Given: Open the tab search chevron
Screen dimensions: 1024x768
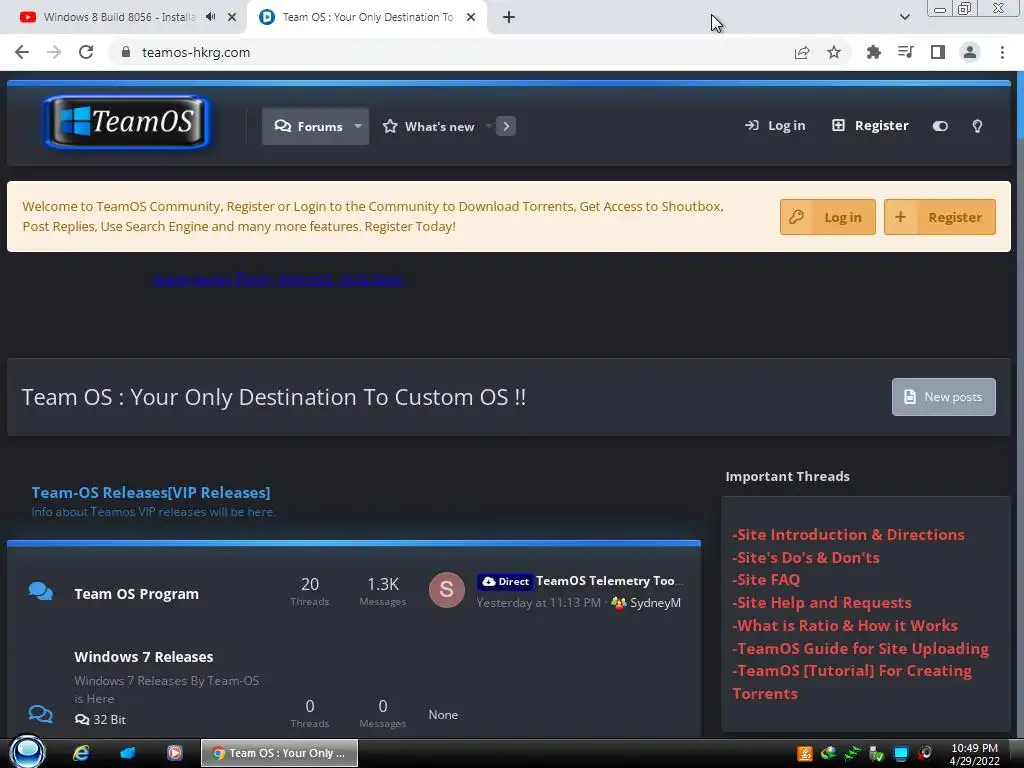Looking at the screenshot, I should tap(904, 17).
